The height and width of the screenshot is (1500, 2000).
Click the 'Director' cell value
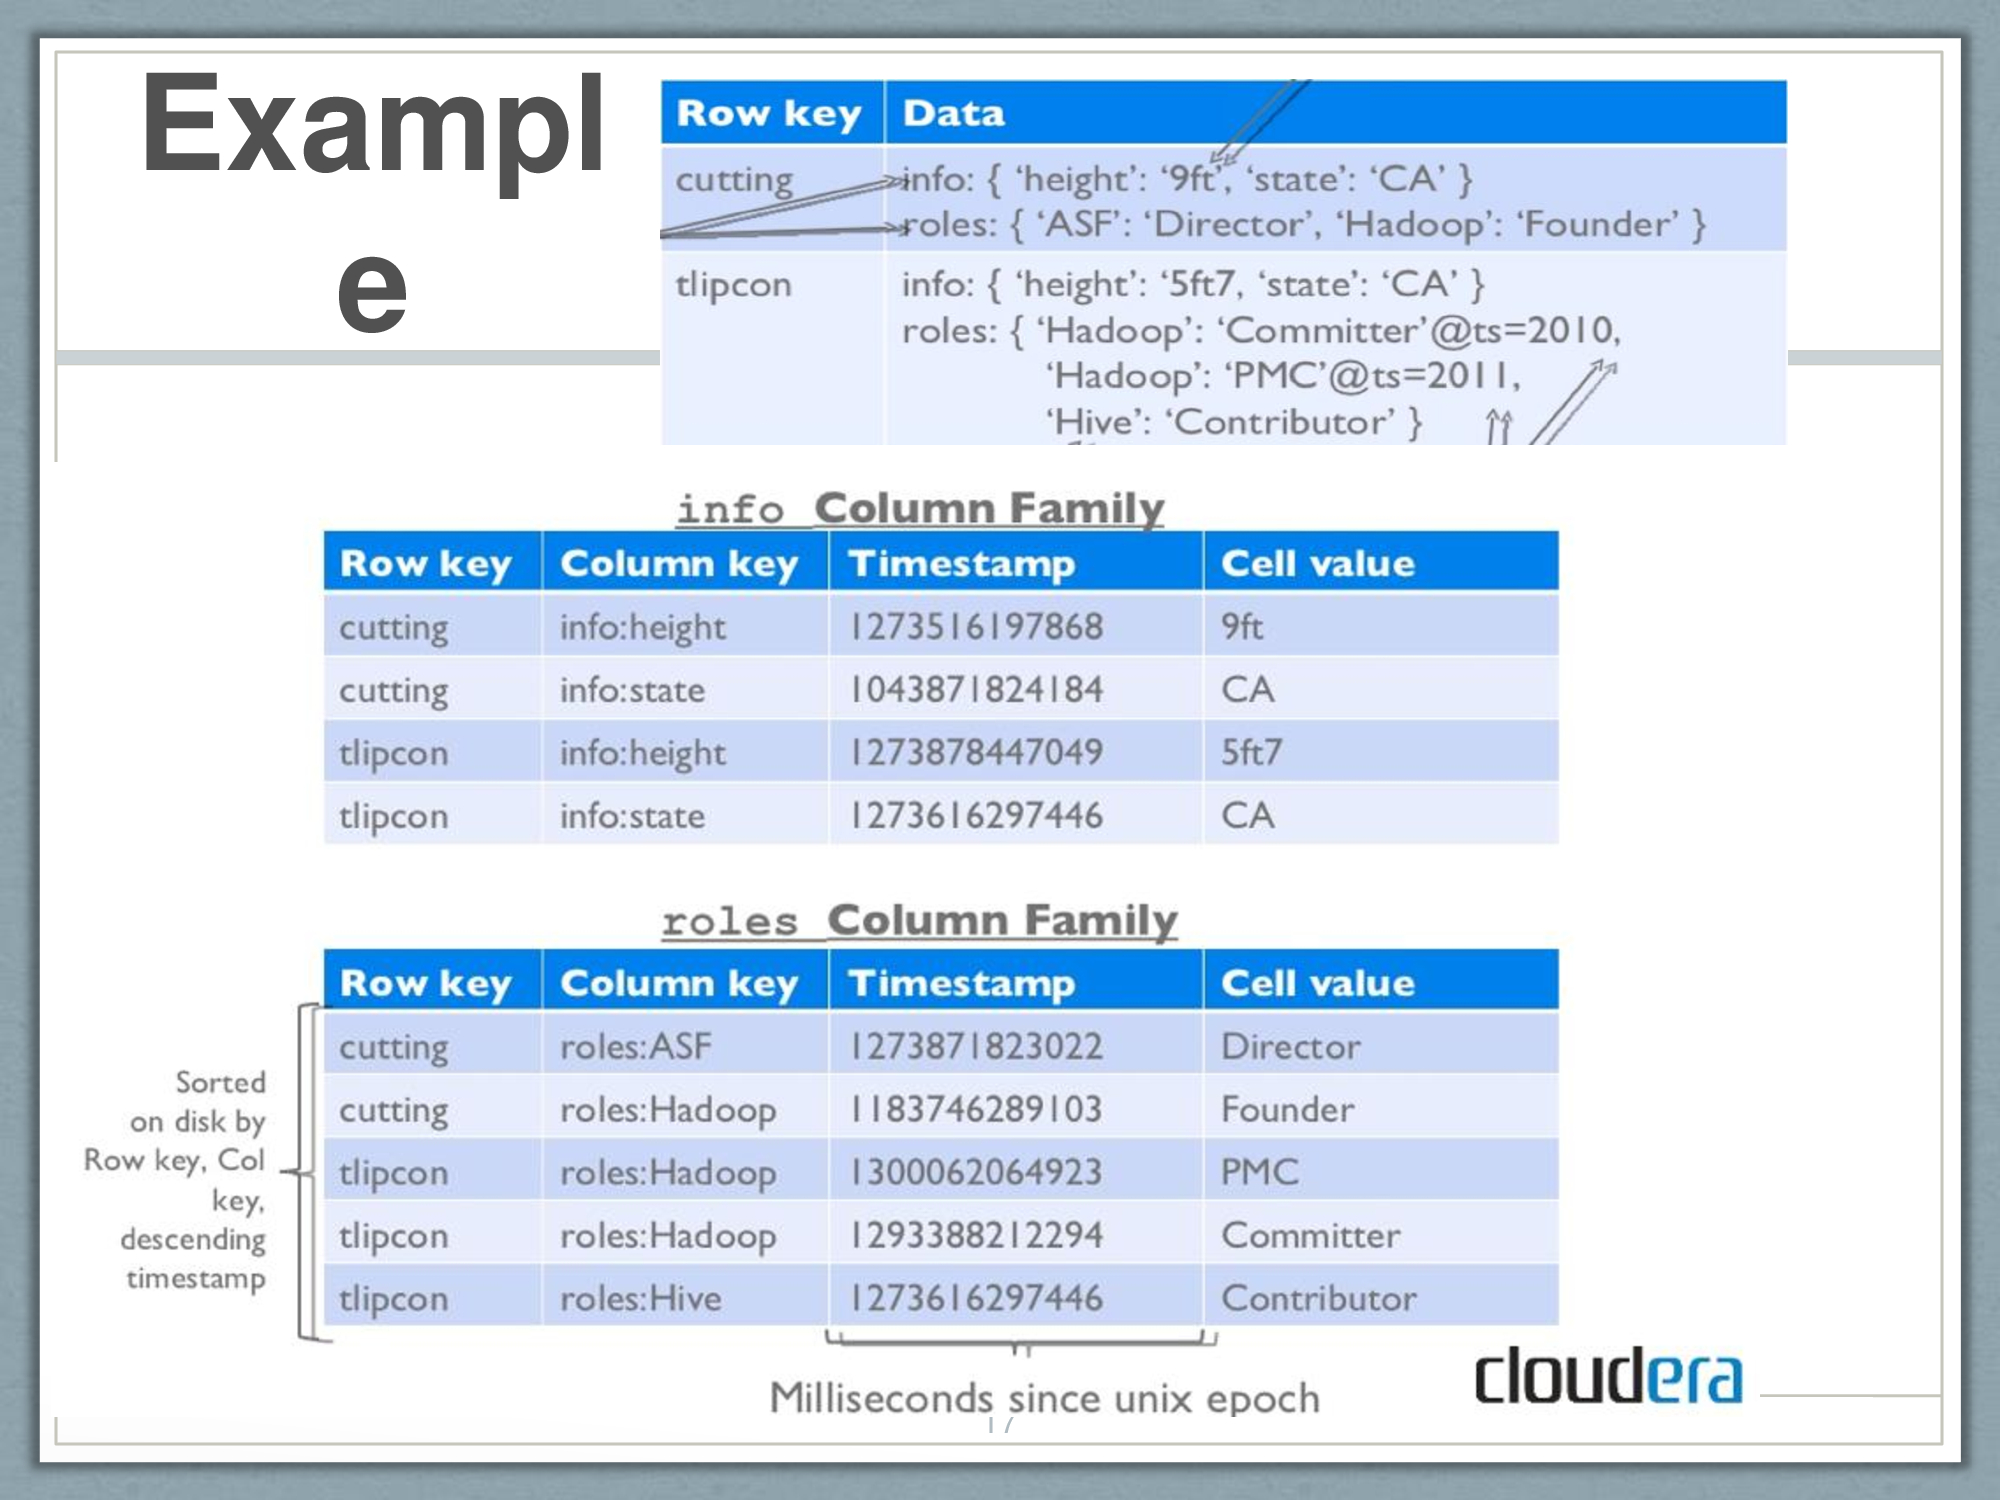(x=1291, y=1047)
